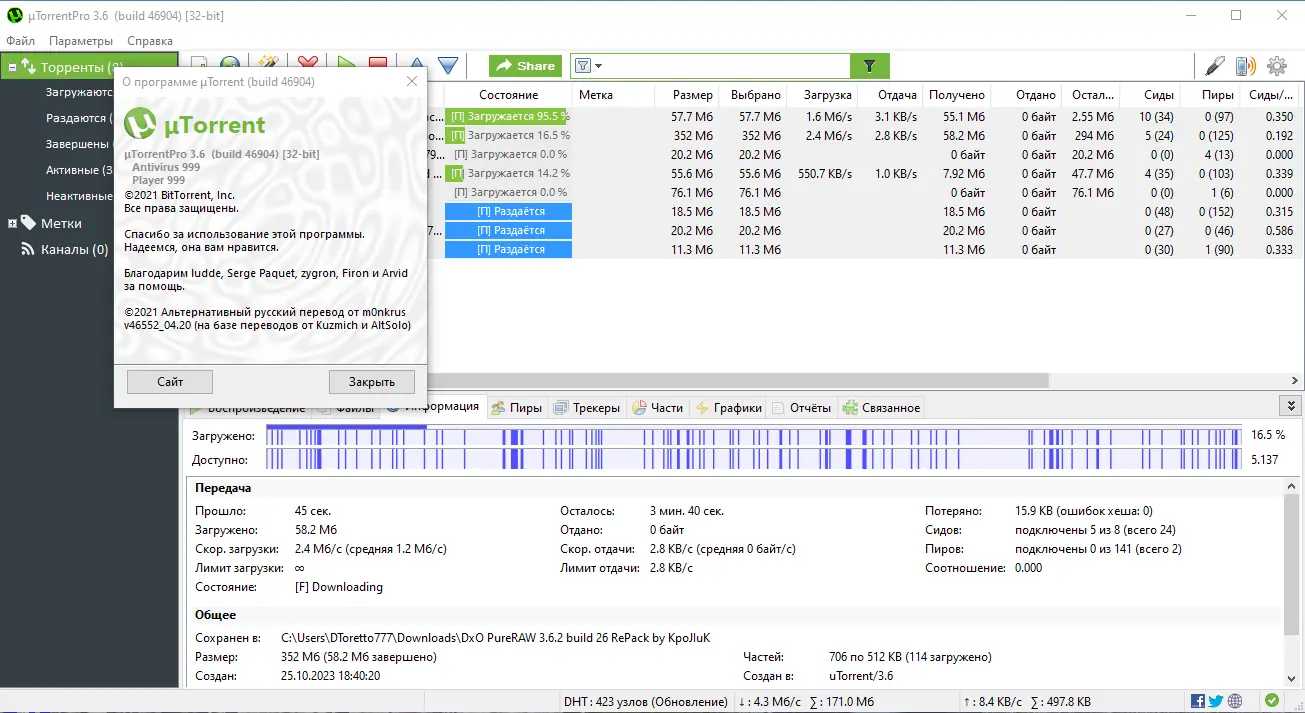Screen dimensions: 1305x713
Task: Click the green network status checkmark icon
Action: click(1271, 701)
